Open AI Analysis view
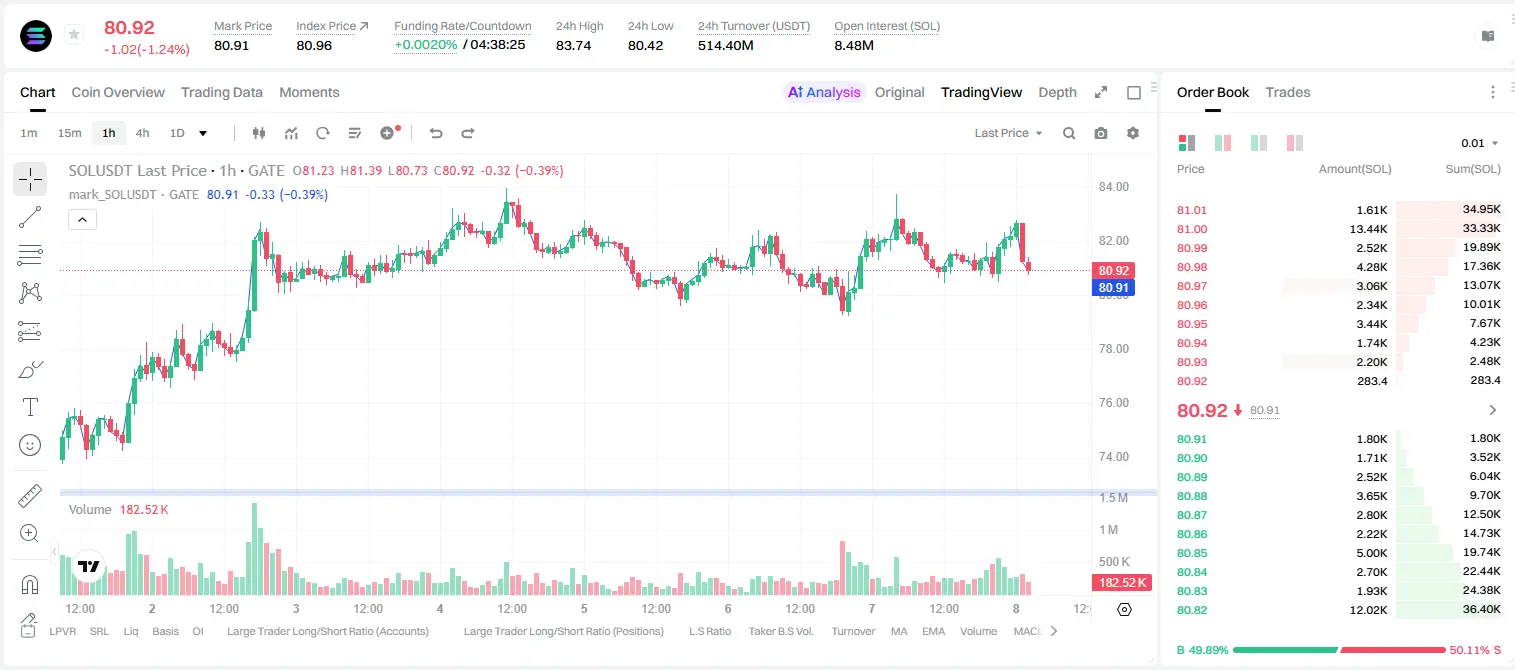1515x670 pixels. [824, 92]
